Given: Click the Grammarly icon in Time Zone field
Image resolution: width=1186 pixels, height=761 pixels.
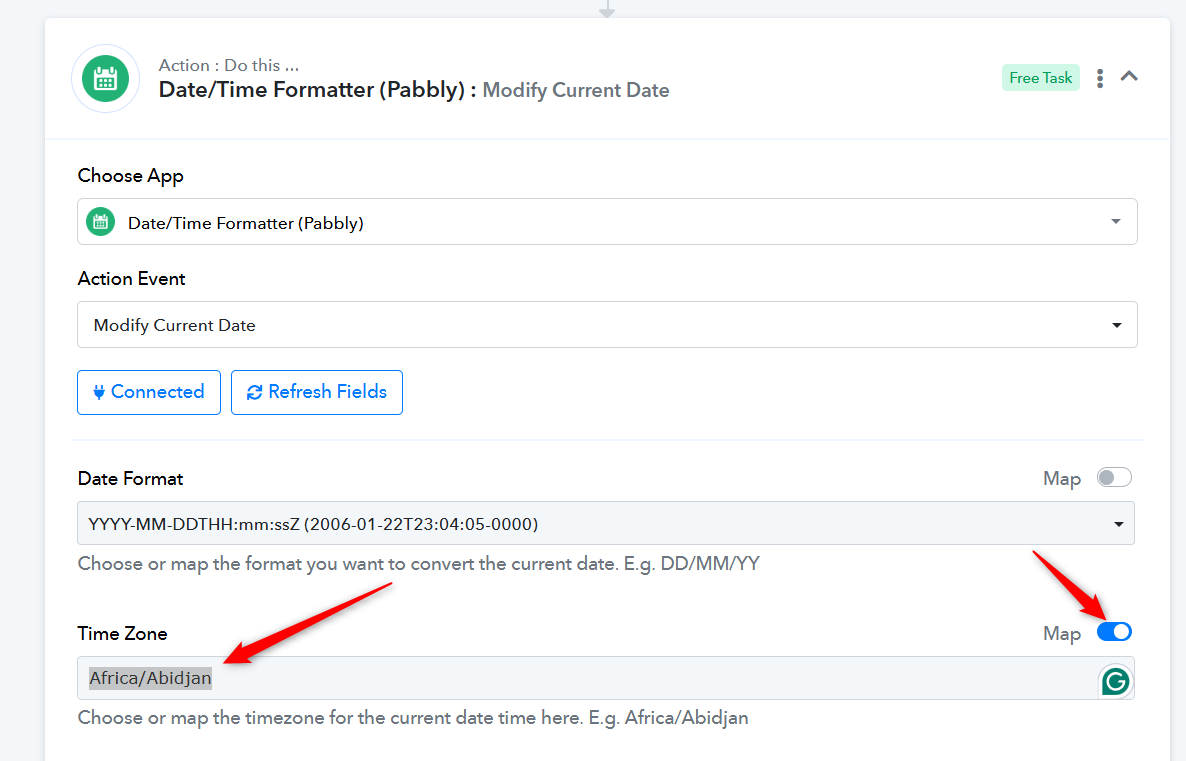Looking at the screenshot, I should tap(1116, 682).
